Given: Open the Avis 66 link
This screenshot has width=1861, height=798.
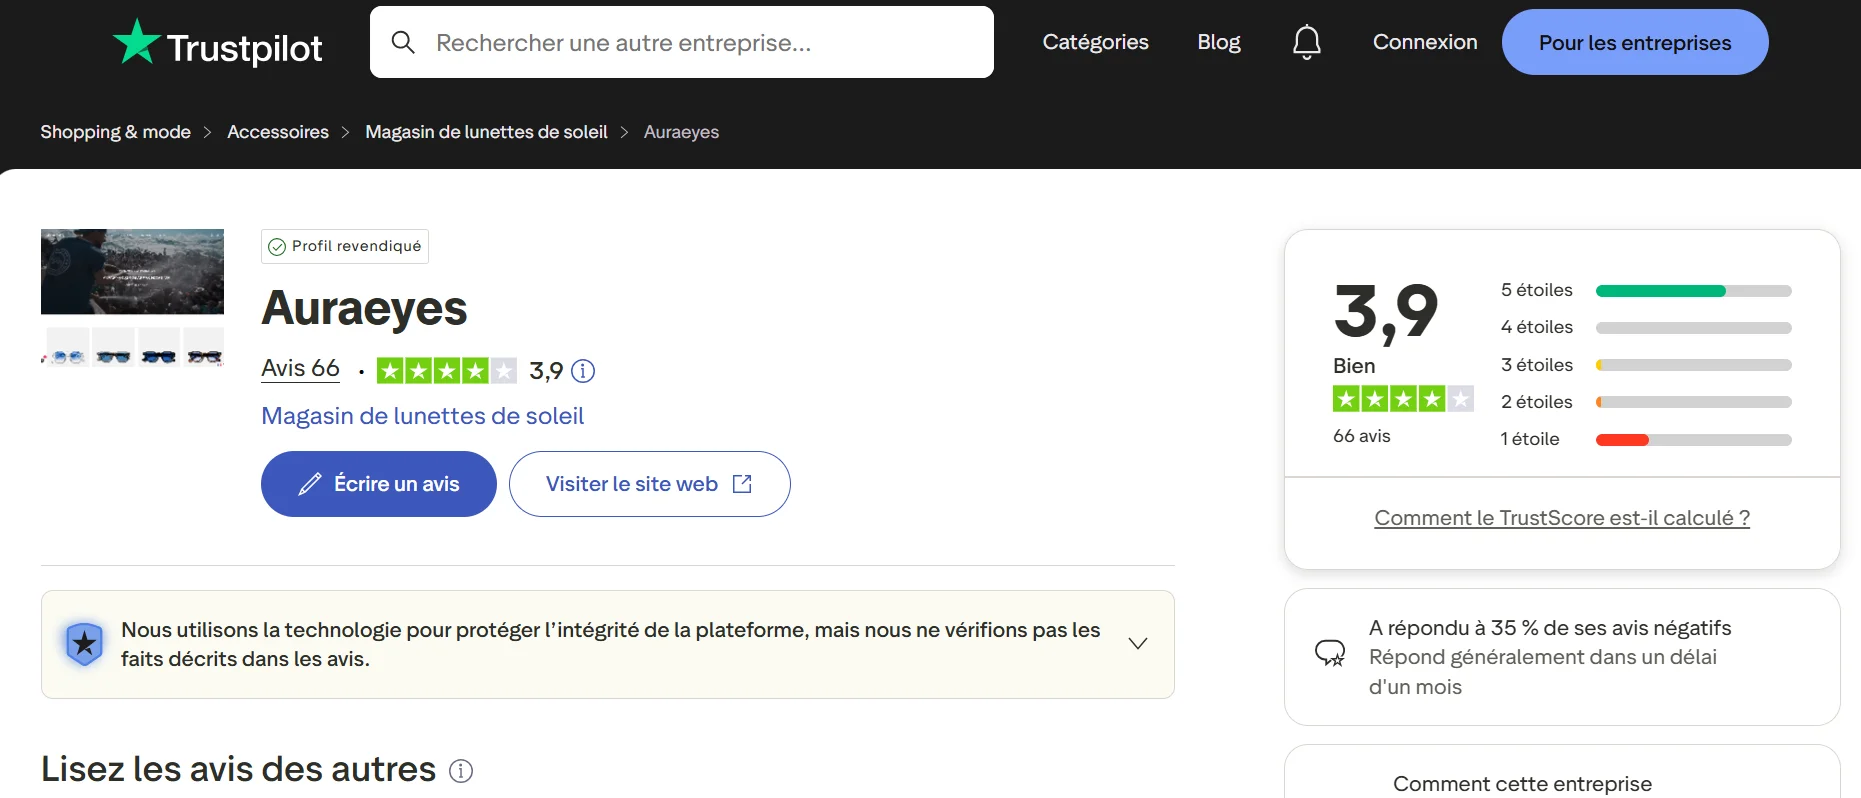Looking at the screenshot, I should pos(300,369).
